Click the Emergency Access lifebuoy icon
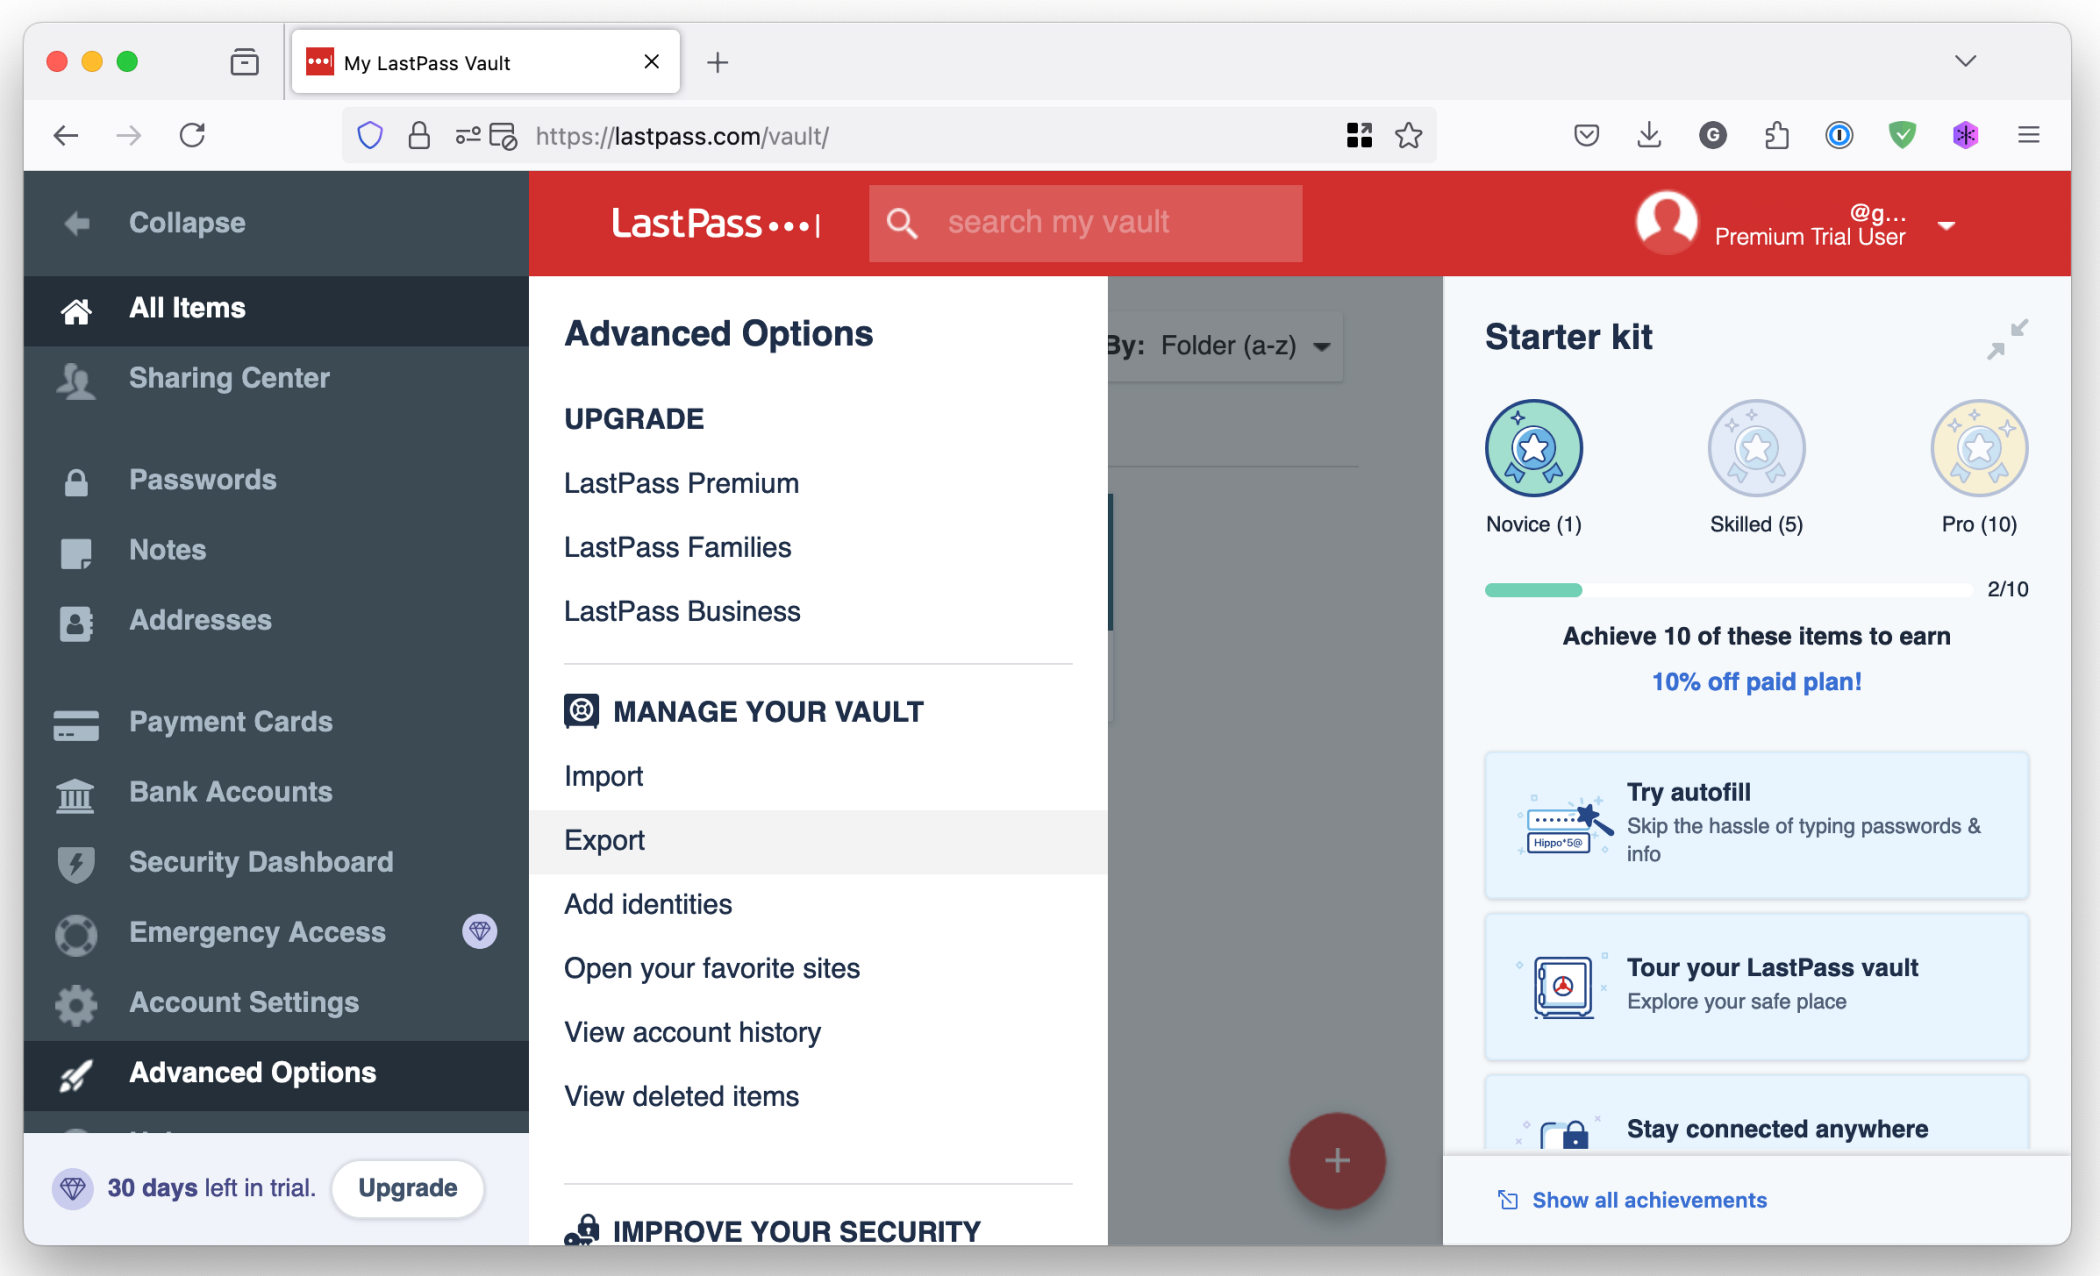The width and height of the screenshot is (2100, 1276). click(76, 934)
